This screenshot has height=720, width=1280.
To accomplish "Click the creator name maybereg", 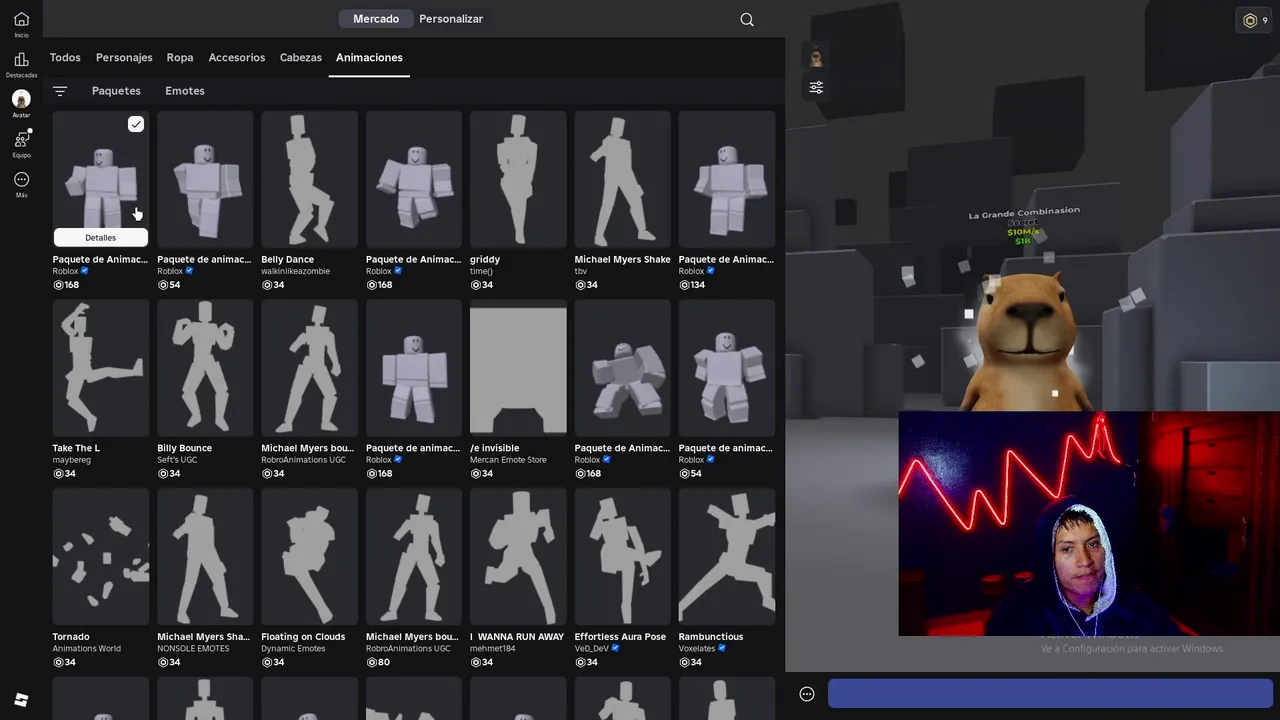I will [x=71, y=460].
